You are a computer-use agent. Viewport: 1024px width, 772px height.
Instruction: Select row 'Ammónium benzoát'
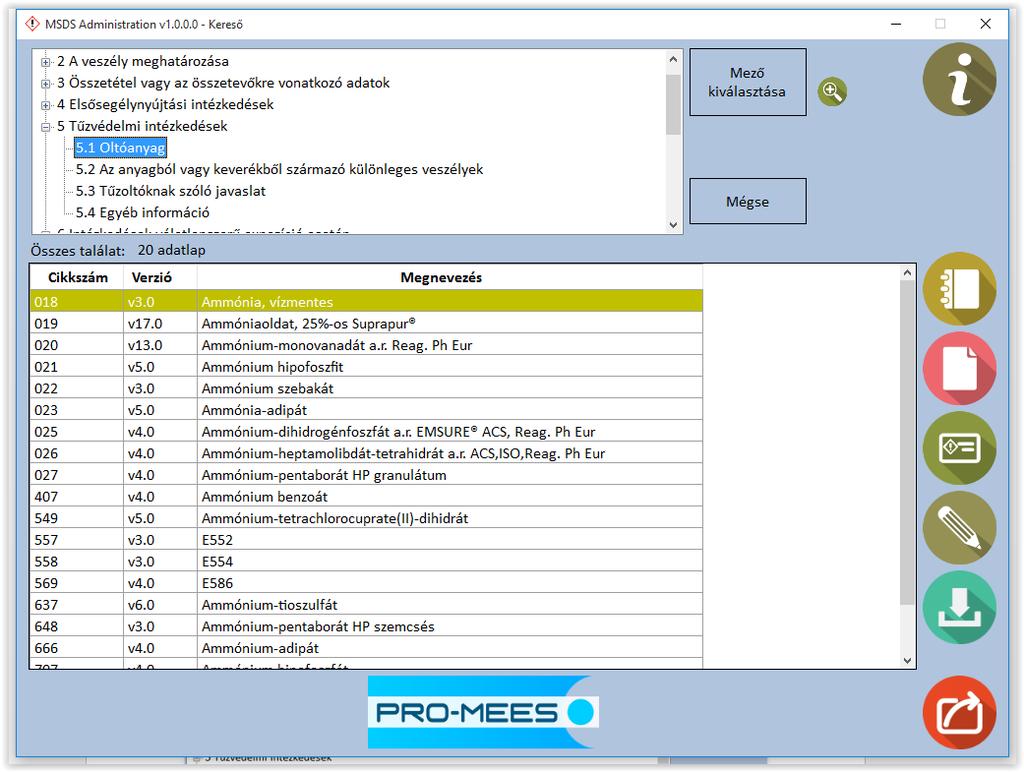click(x=366, y=496)
